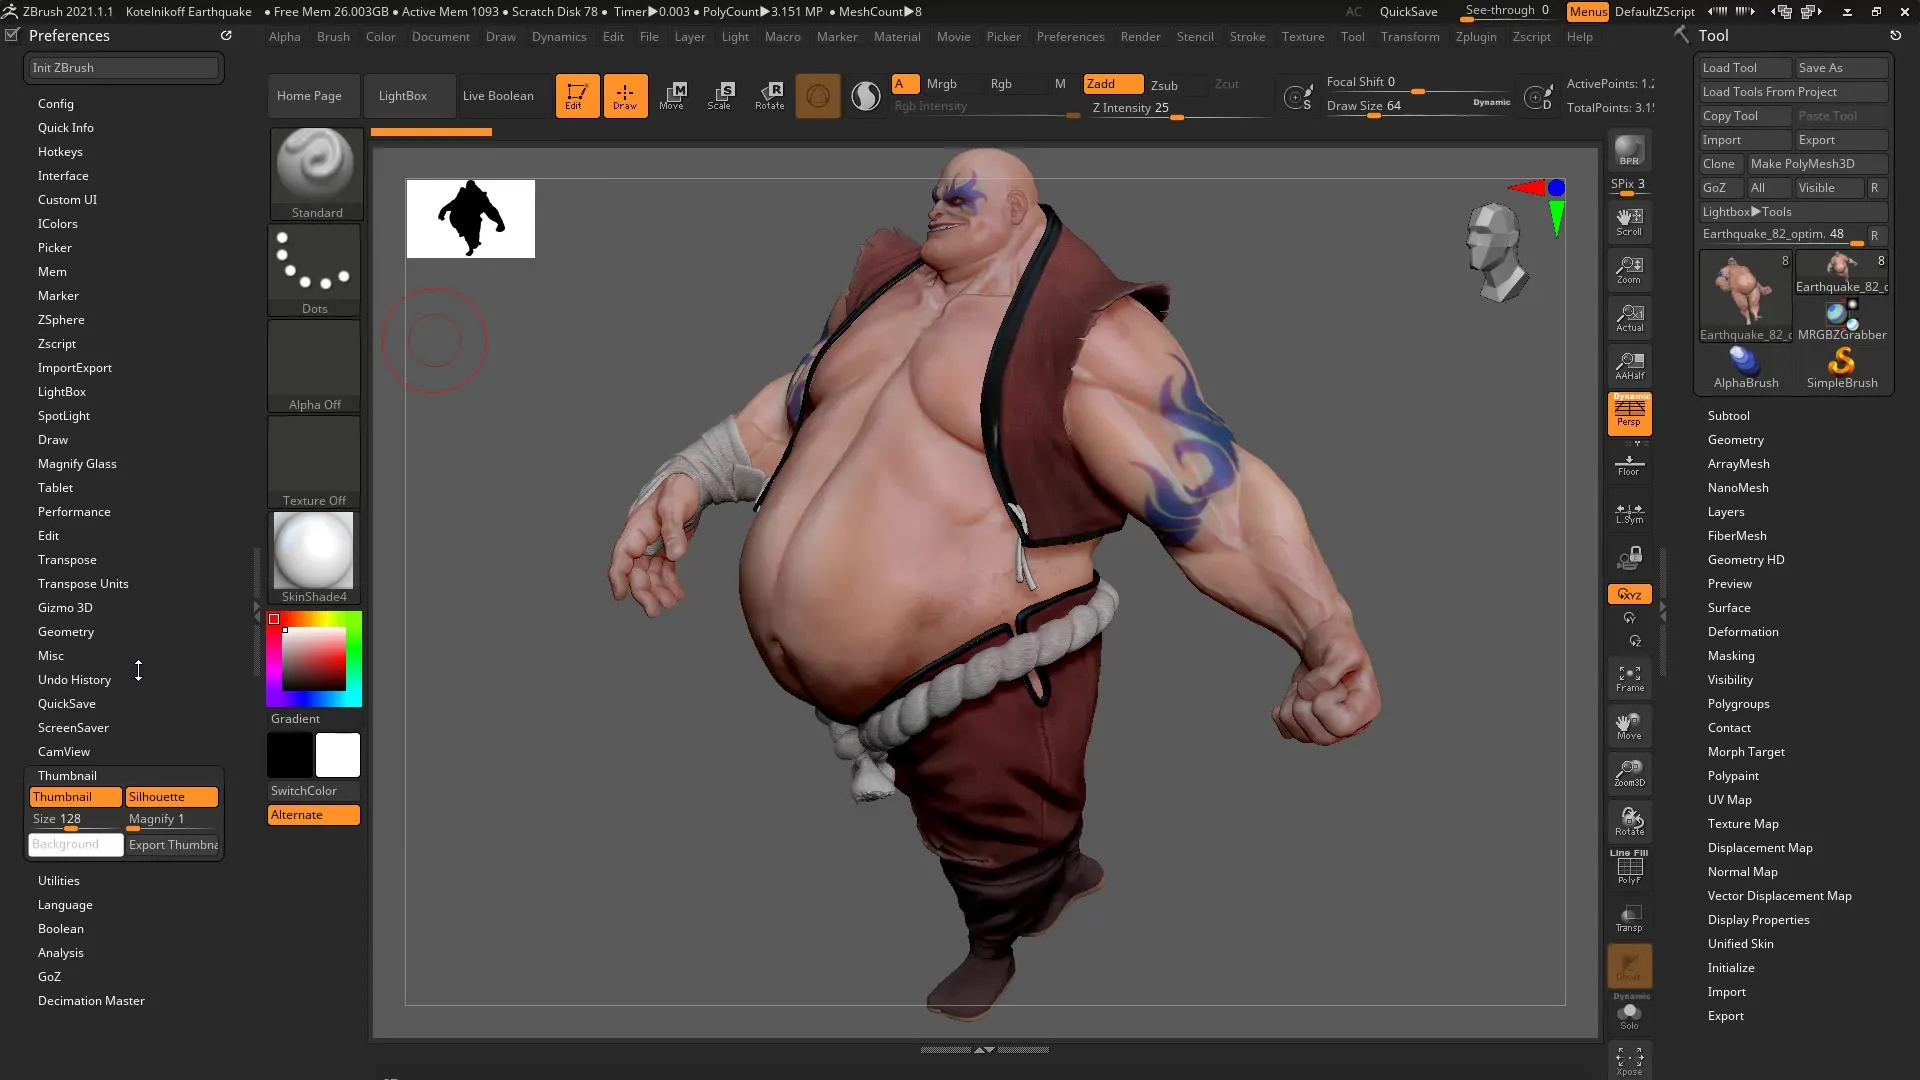Activate the Scale tool icon
This screenshot has width=1920, height=1080.
tap(720, 96)
